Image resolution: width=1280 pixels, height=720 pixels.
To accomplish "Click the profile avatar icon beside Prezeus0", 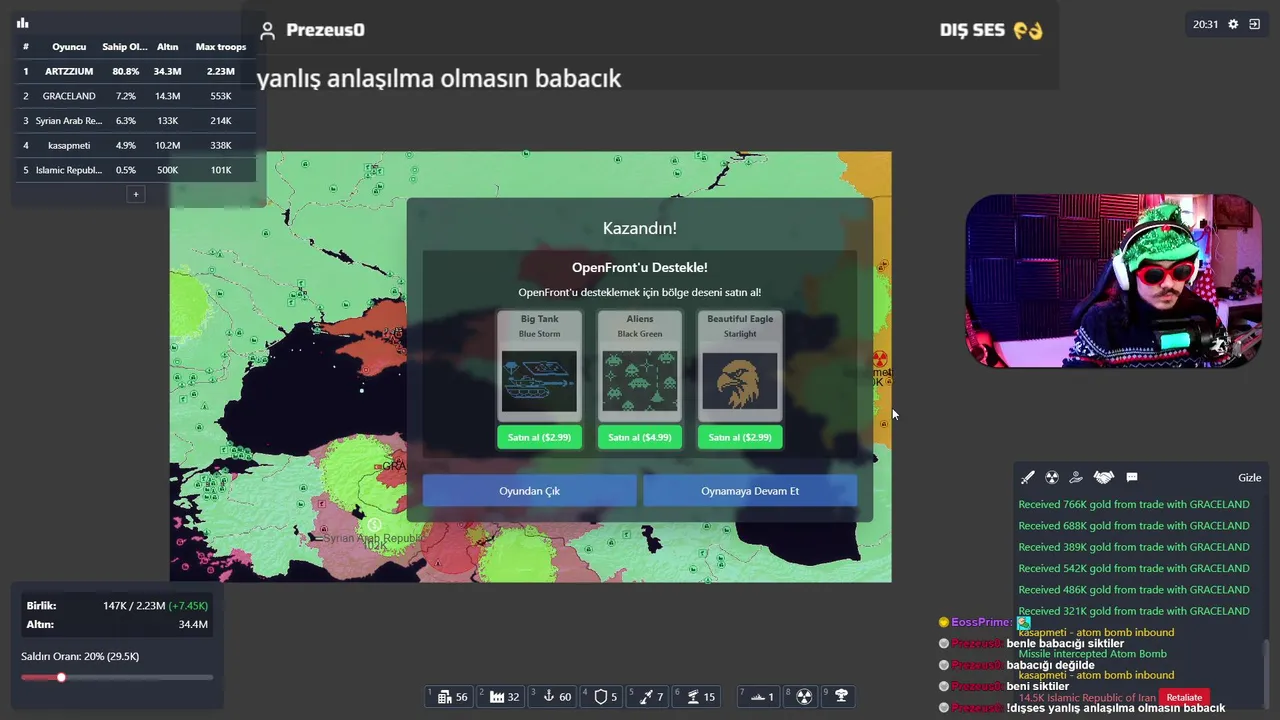I will click(x=267, y=30).
